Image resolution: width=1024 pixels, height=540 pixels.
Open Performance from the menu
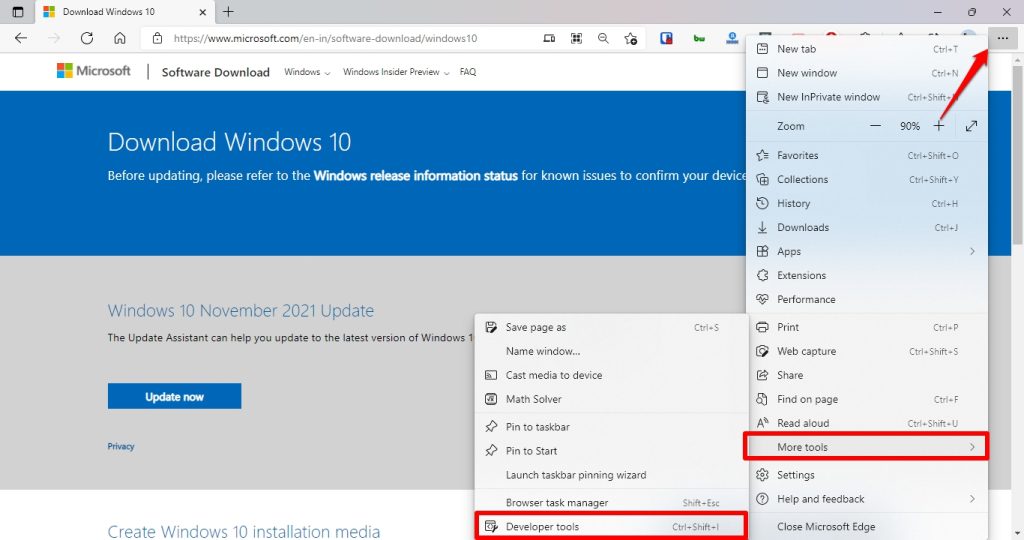(866, 300)
